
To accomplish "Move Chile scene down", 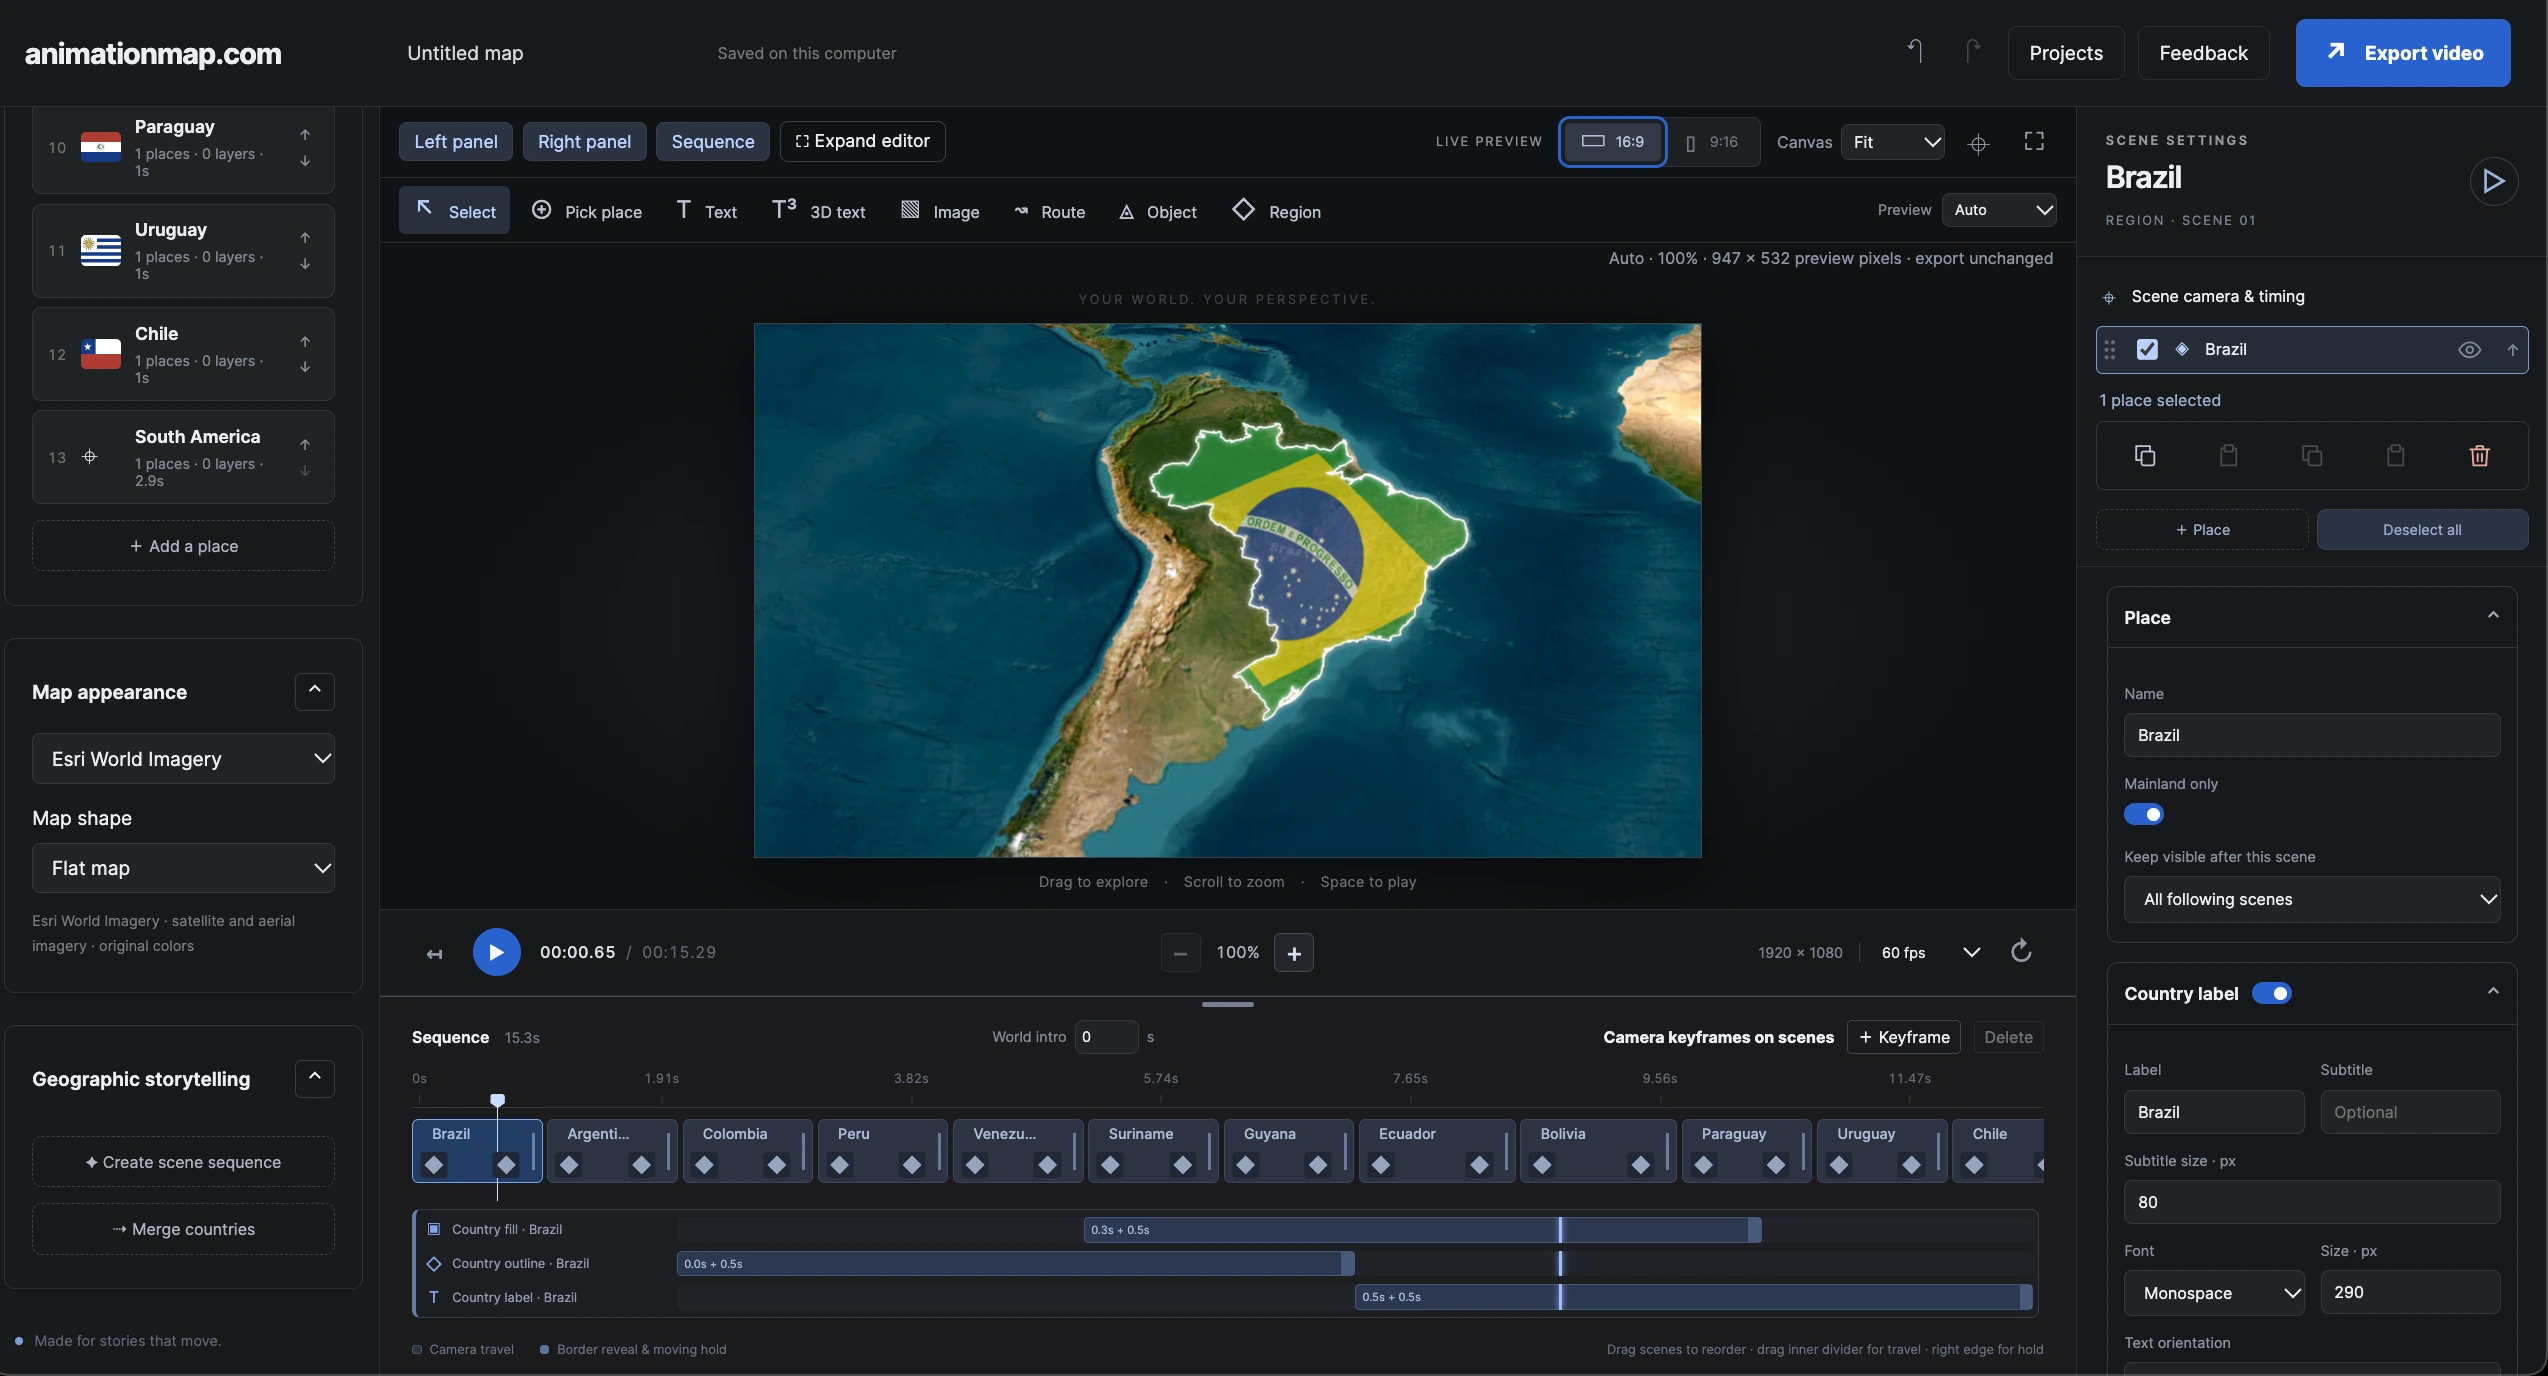I will click(x=305, y=367).
